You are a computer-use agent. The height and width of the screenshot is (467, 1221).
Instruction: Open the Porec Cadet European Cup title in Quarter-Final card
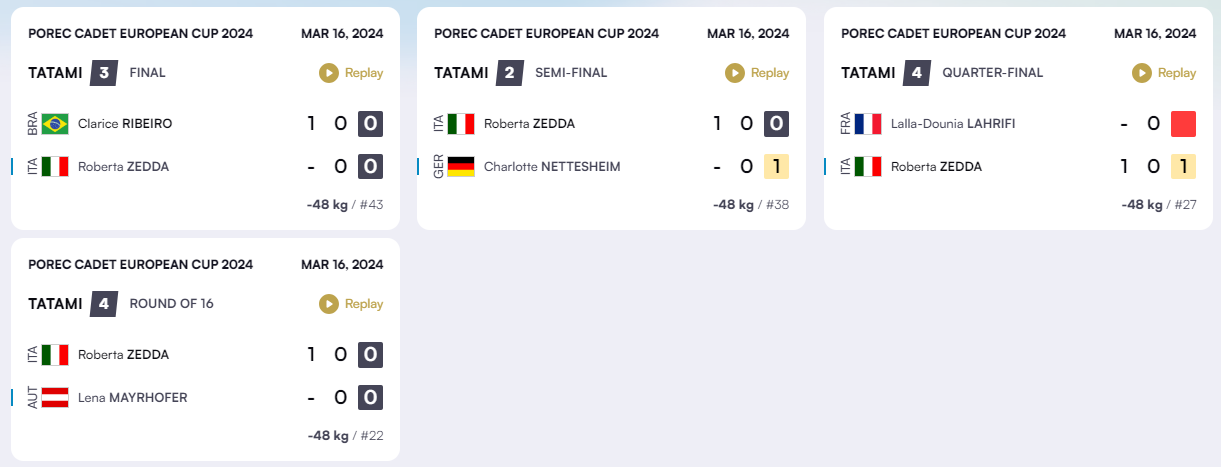coord(954,33)
